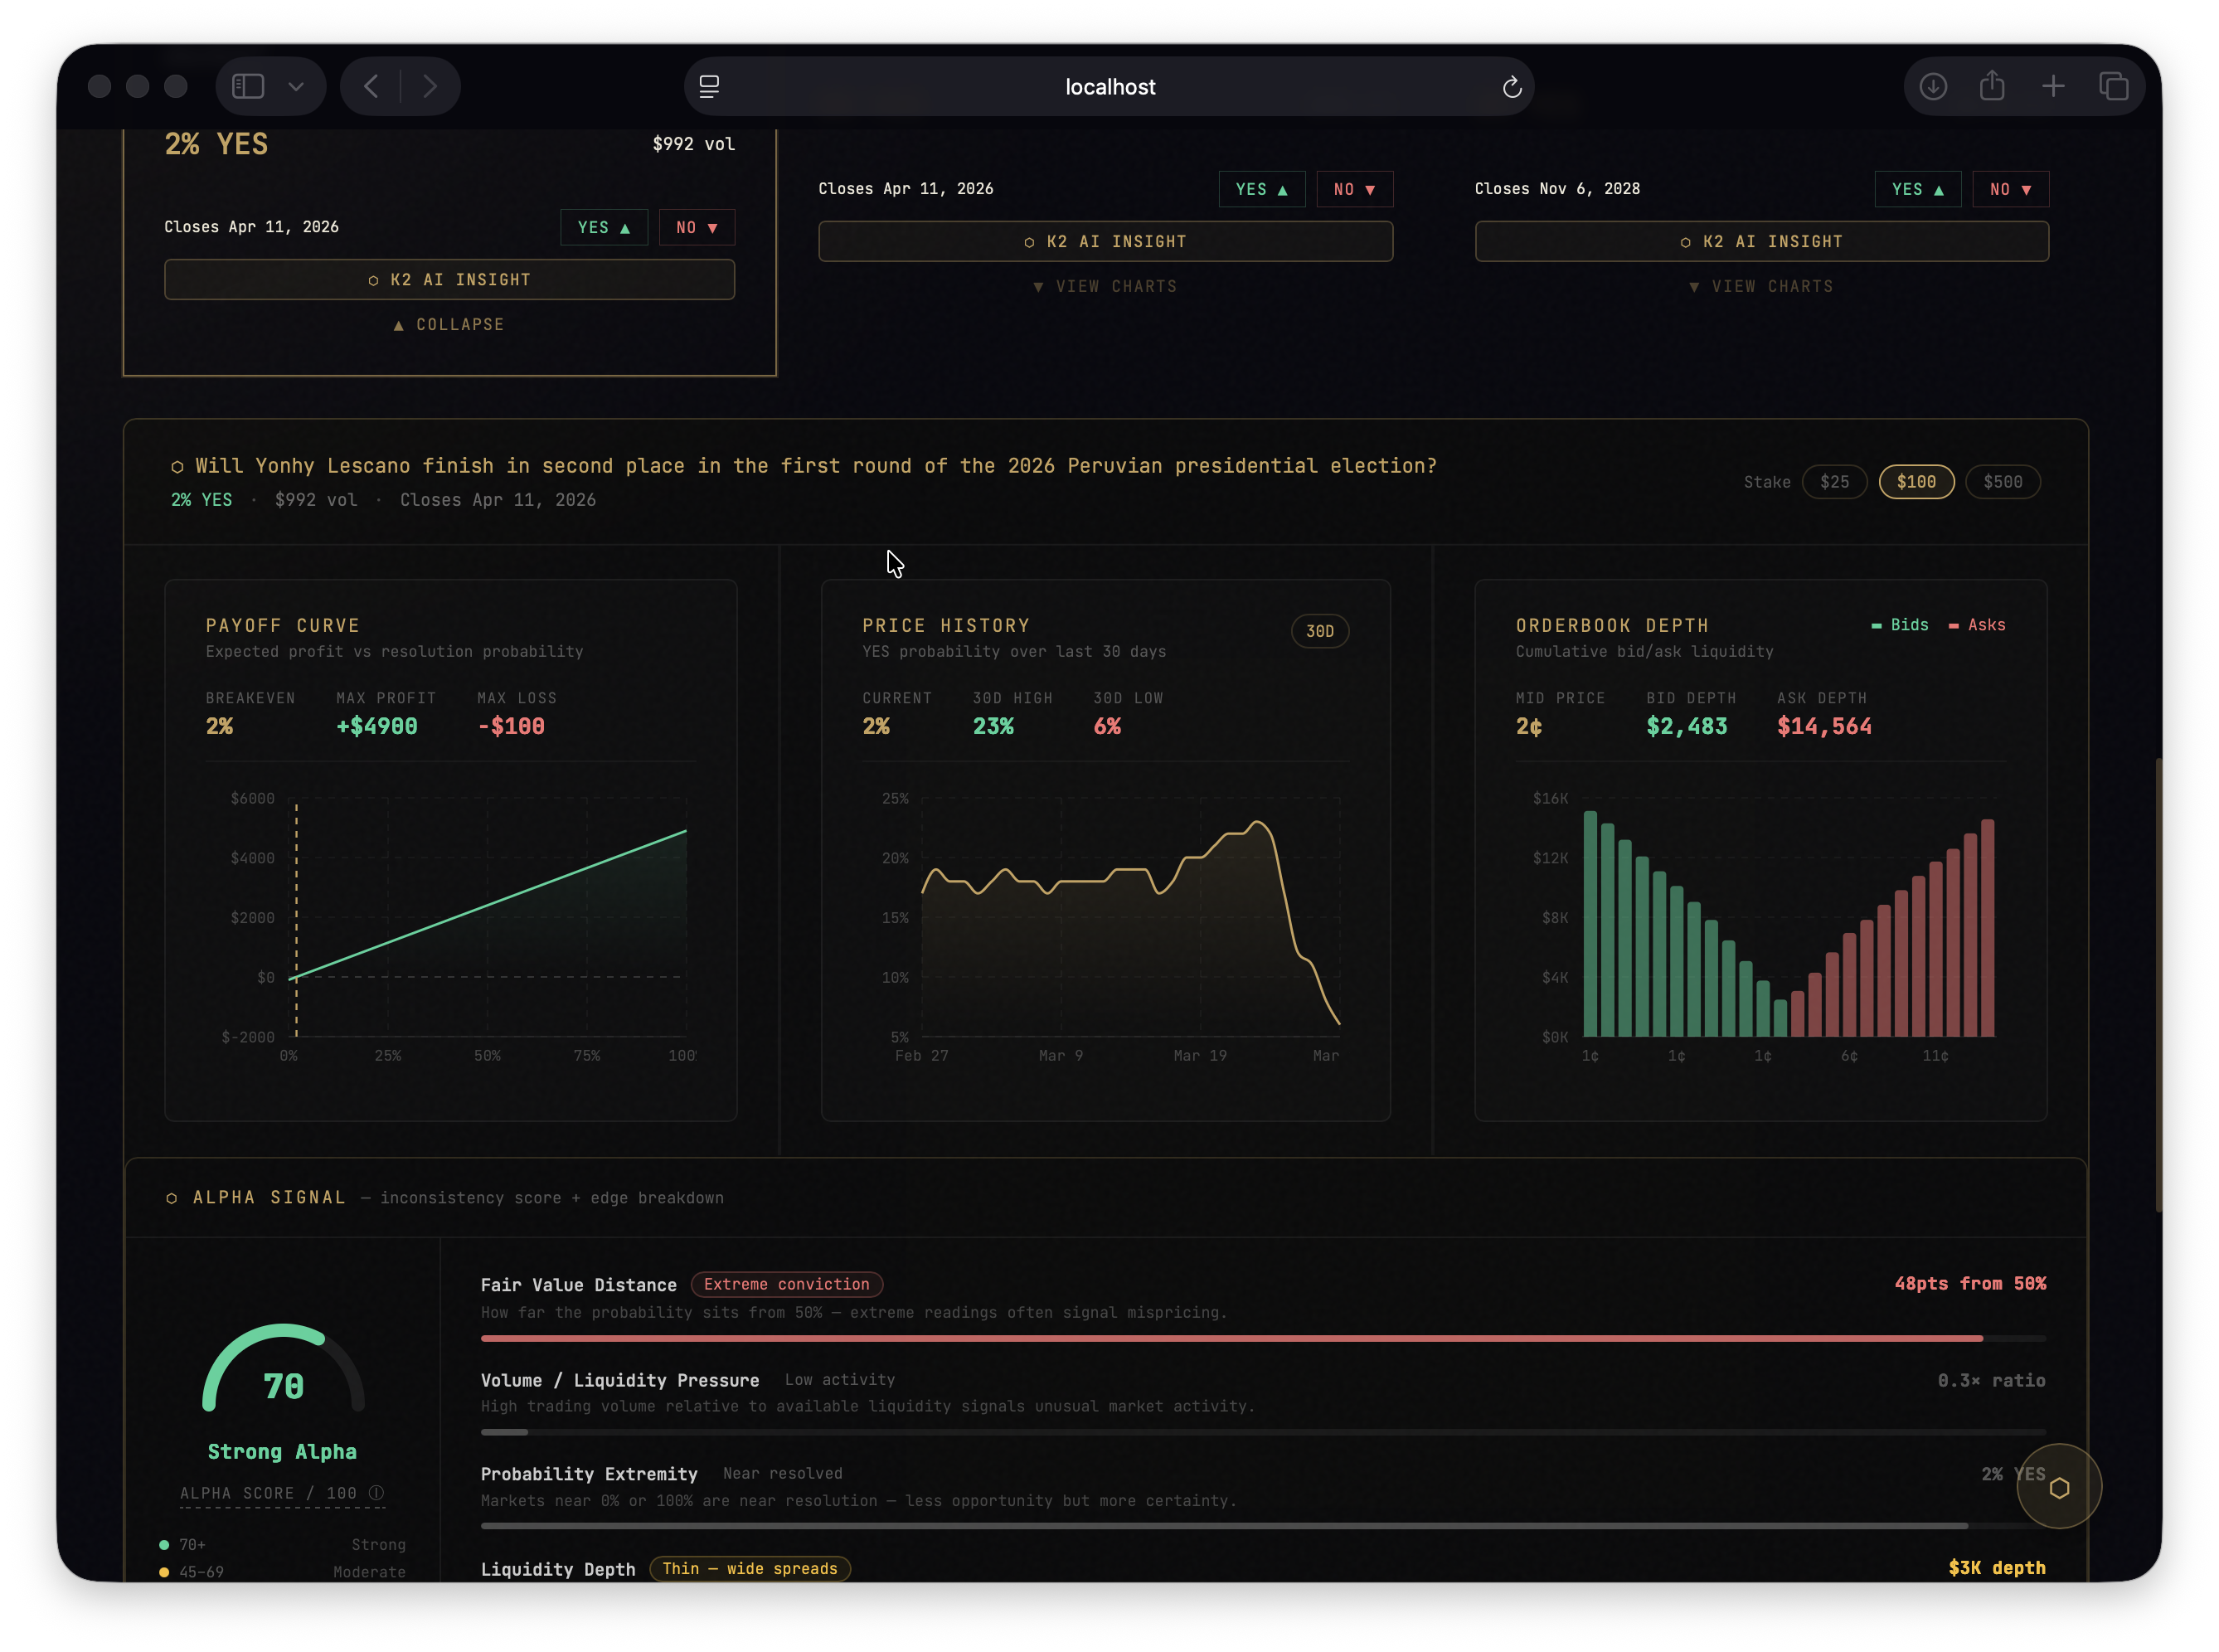
Task: Open a new tab with plus icon
Action: [2052, 87]
